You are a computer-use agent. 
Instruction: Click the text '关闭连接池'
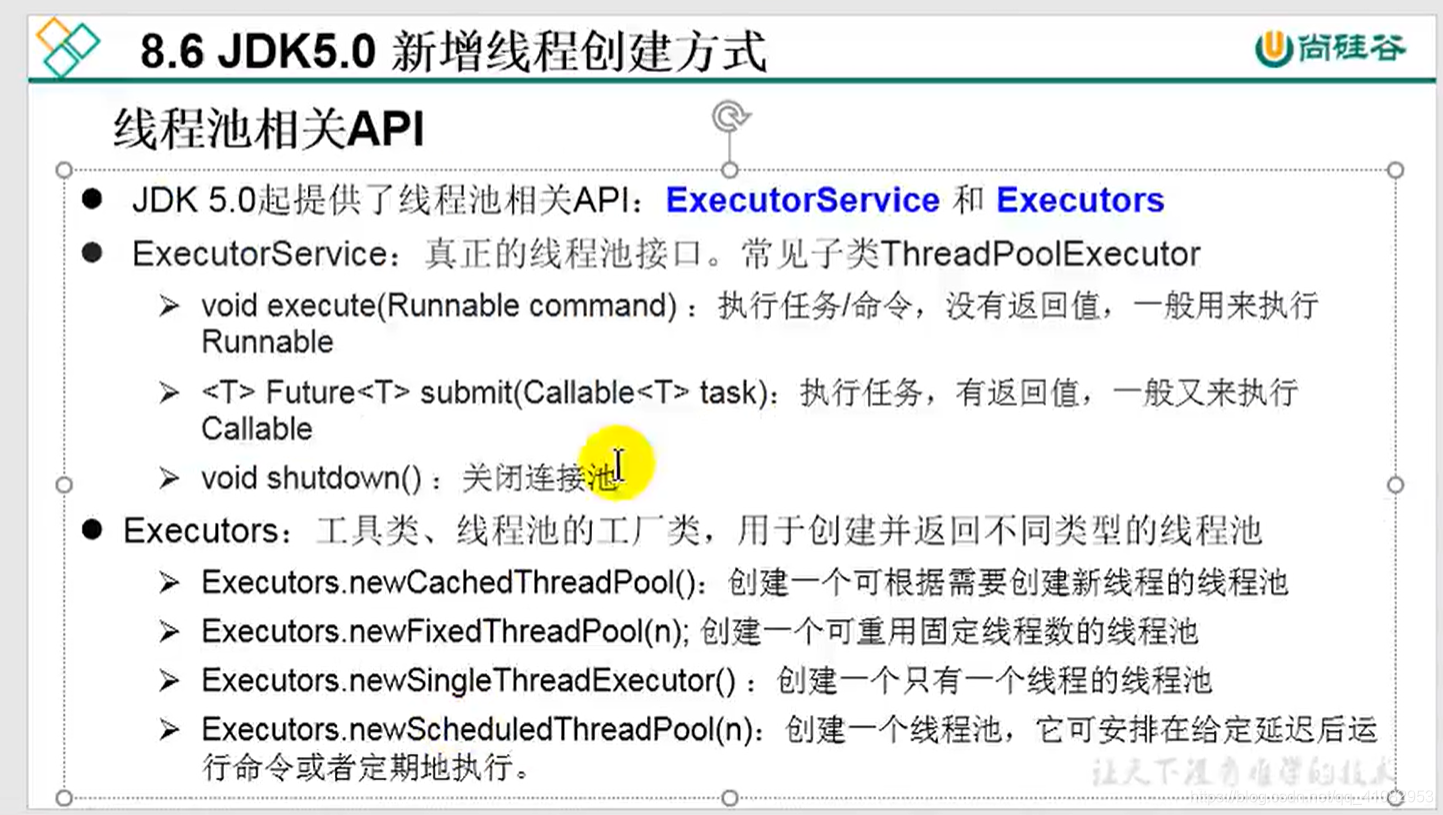(x=541, y=478)
